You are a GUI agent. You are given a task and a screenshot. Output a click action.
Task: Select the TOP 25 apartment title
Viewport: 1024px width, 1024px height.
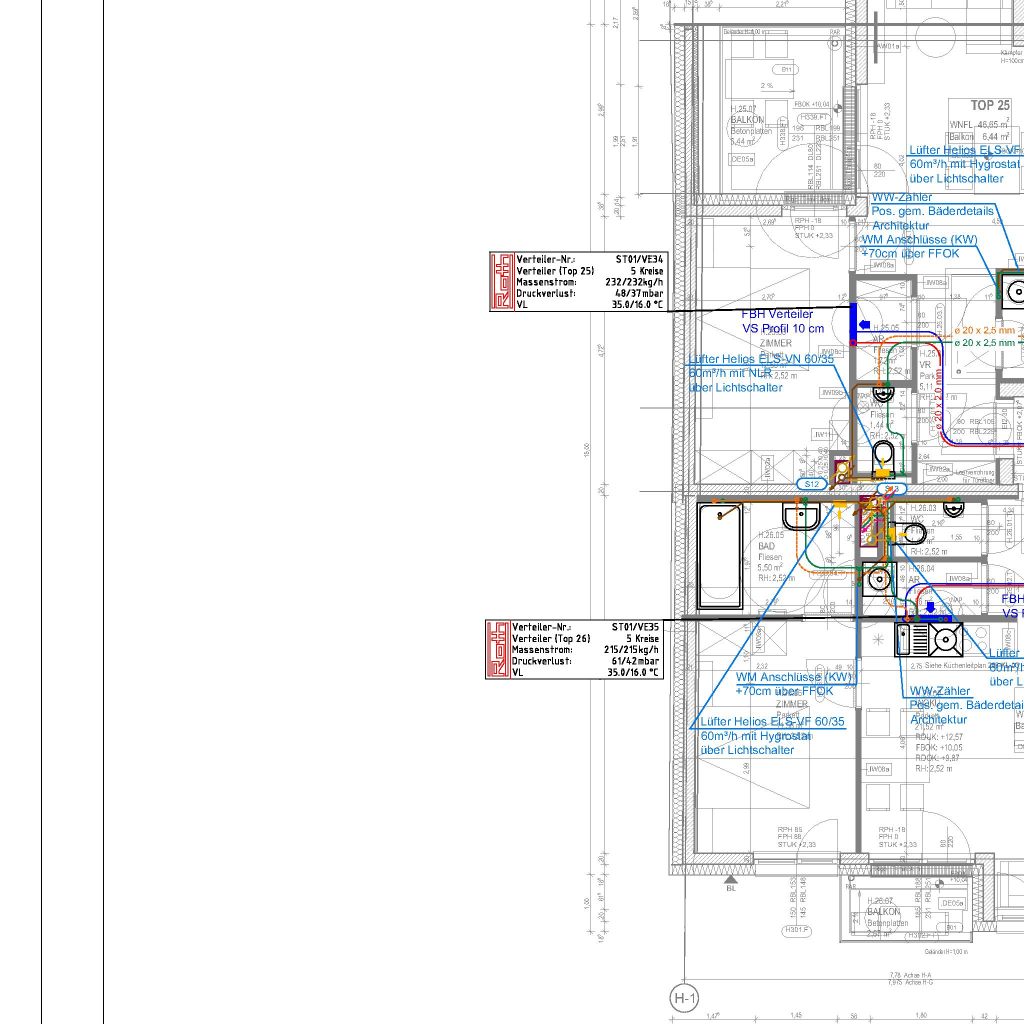[989, 105]
